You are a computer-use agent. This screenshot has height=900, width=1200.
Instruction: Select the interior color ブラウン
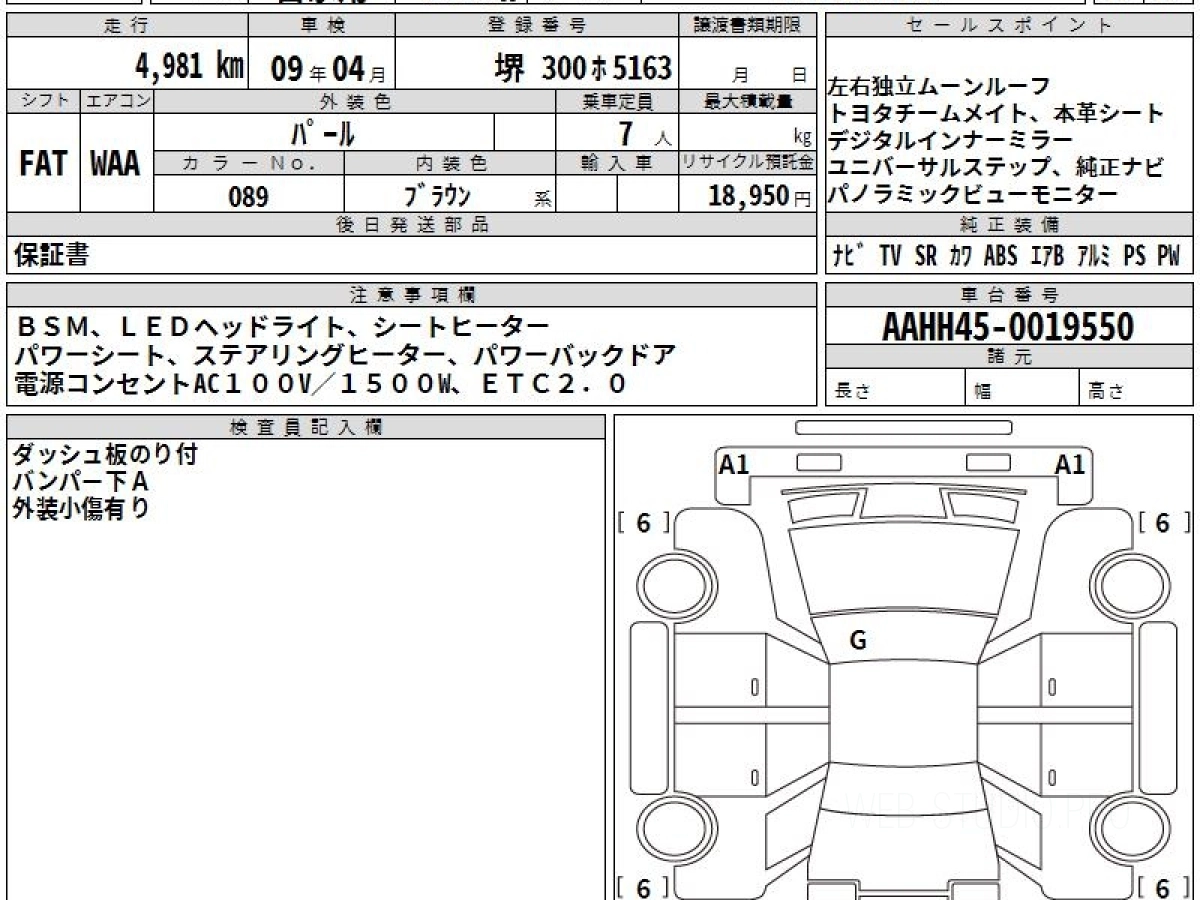coord(437,195)
